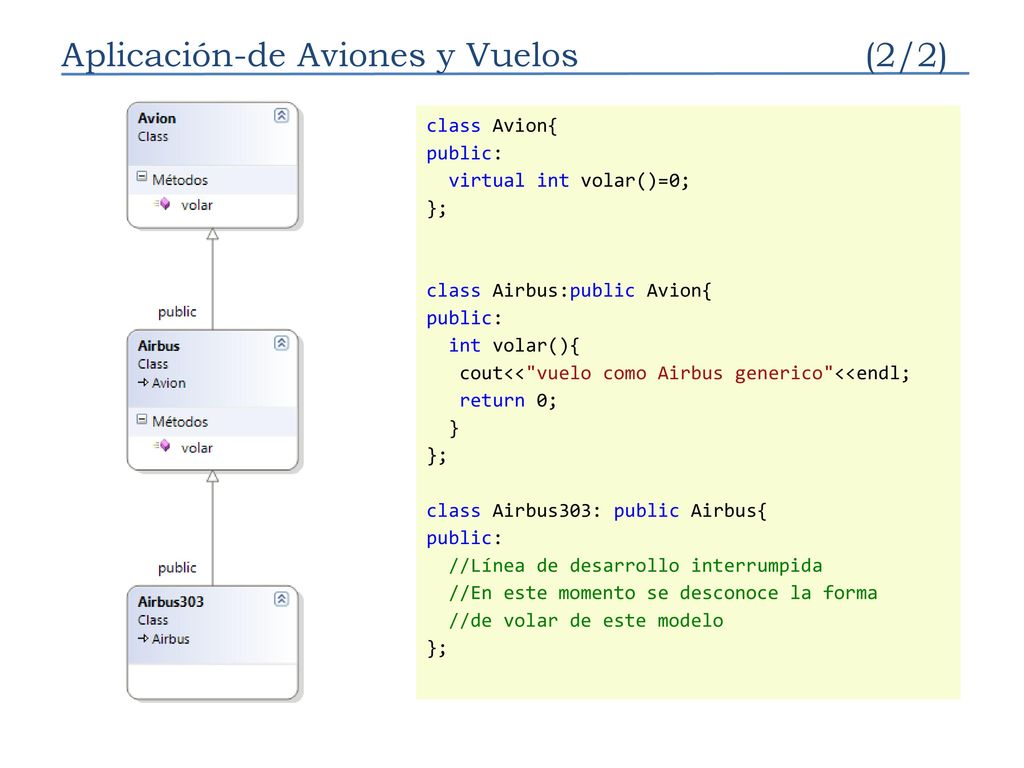Collapse the Airbus class box chevron
Screen dimensions: 1024x768
(281, 343)
